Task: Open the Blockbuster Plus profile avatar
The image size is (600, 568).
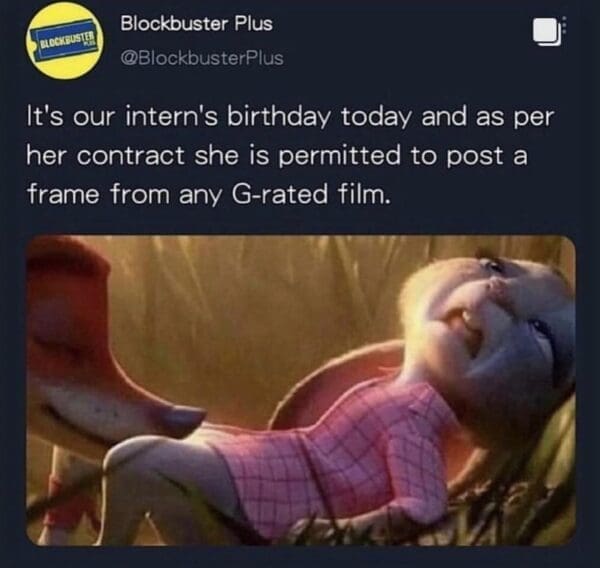Action: 64,42
